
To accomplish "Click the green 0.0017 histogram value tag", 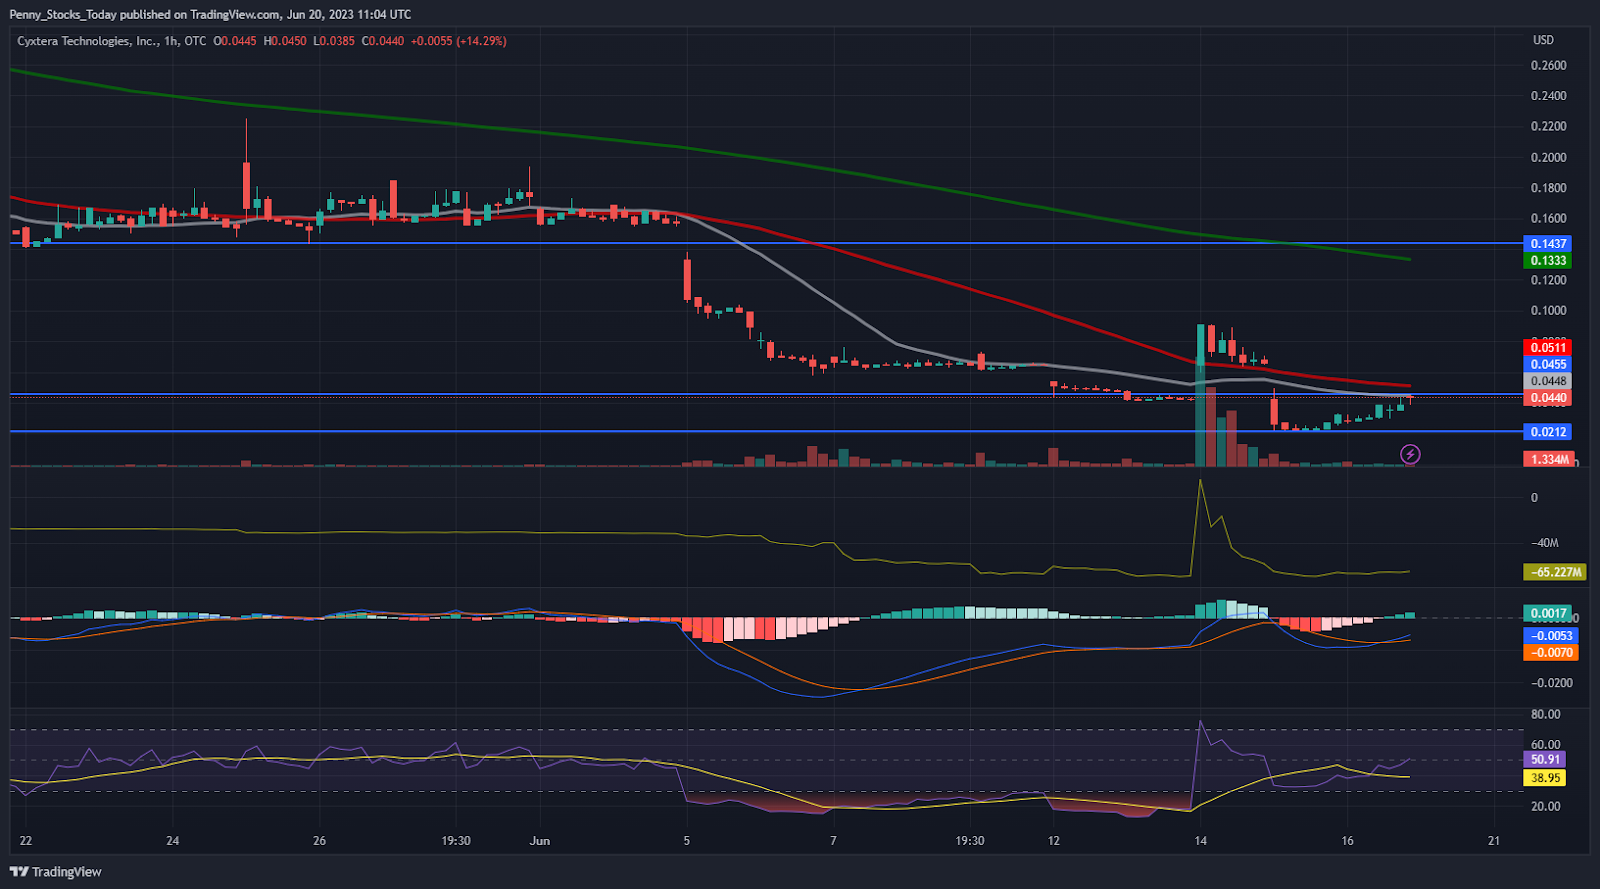I will [1548, 613].
